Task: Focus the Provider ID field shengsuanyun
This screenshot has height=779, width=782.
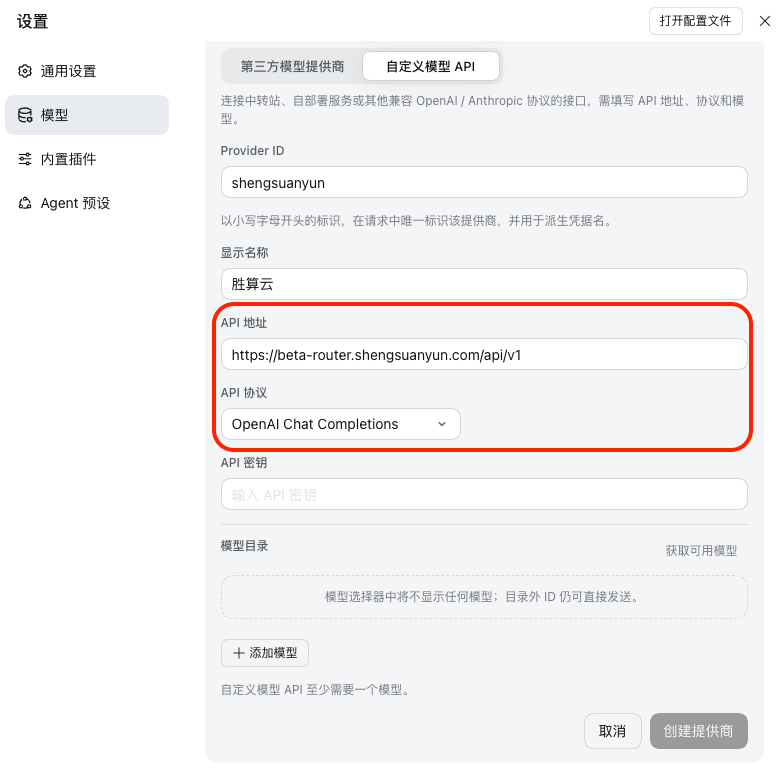Action: pos(484,183)
